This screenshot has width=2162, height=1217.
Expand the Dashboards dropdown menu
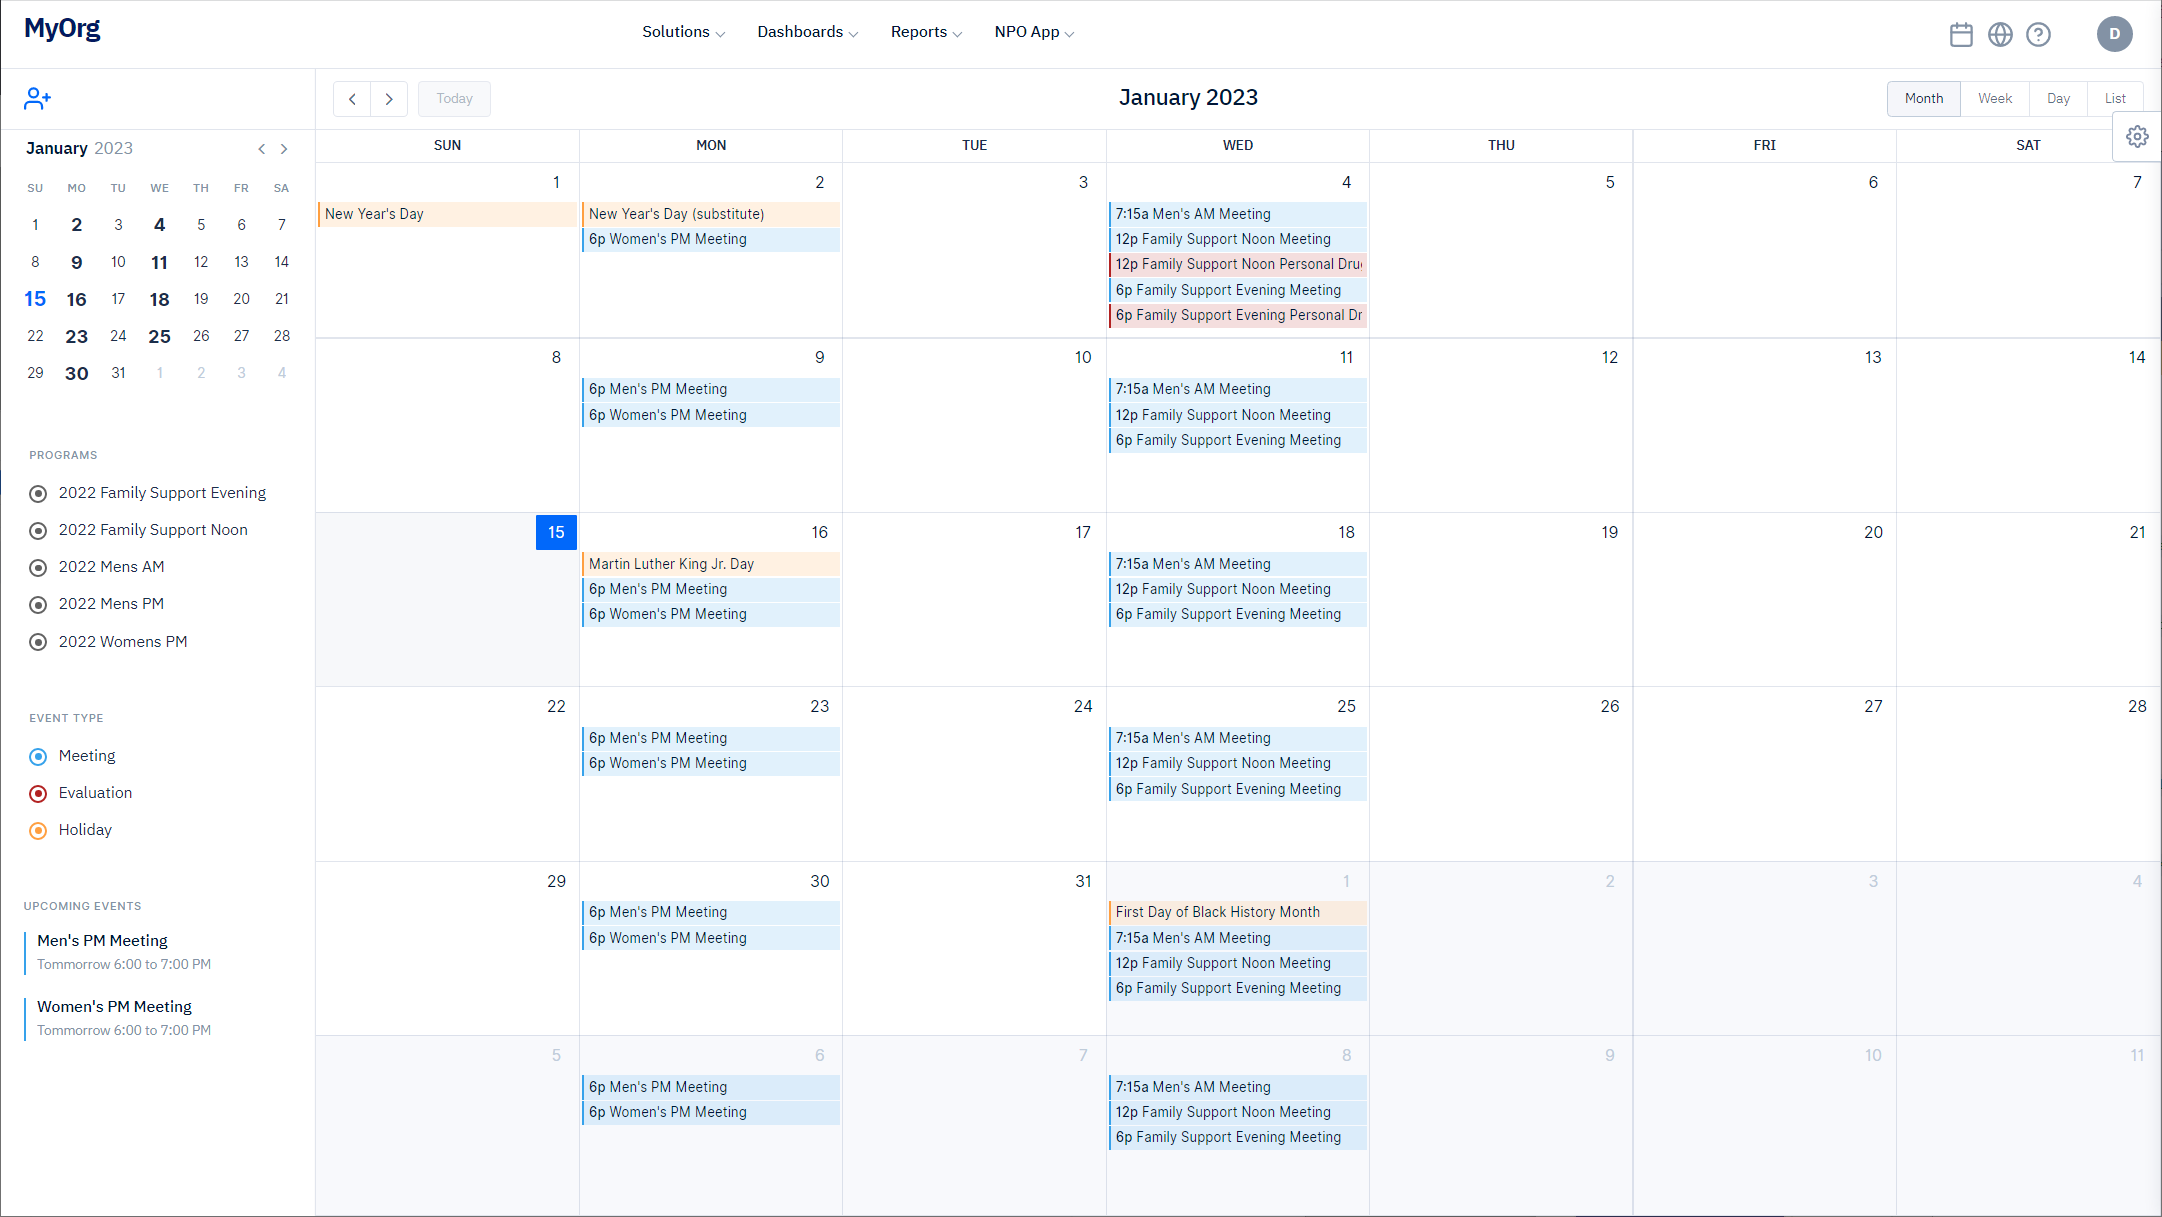point(807,32)
